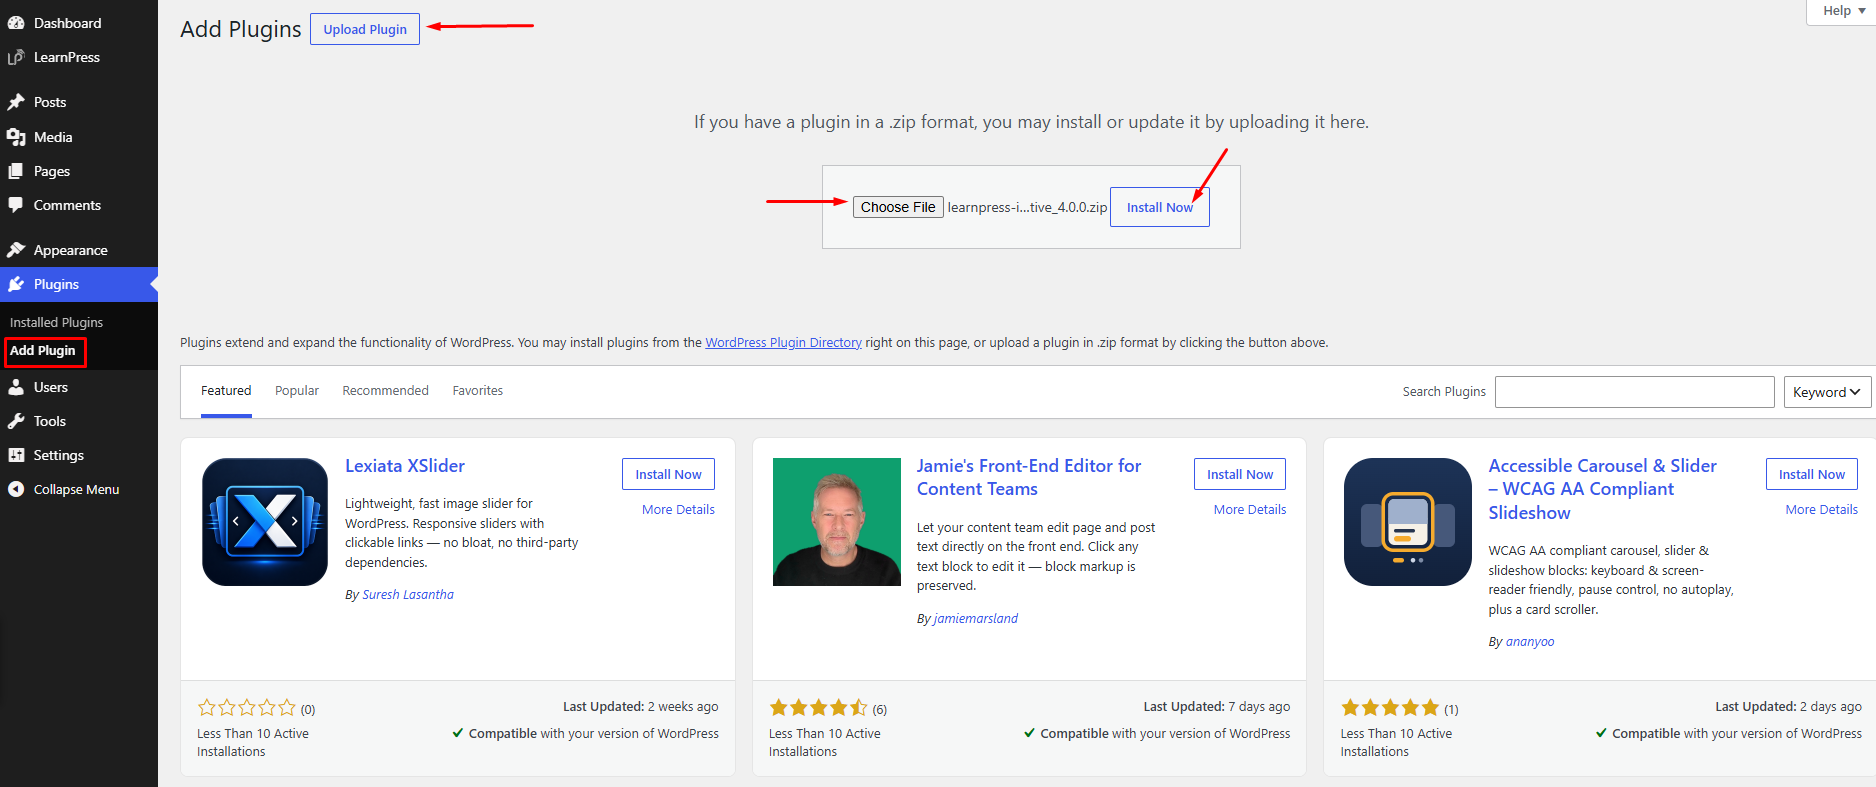This screenshot has width=1876, height=787.
Task: Click 'Last Updated: 7 days ago' text
Action: (x=1217, y=707)
